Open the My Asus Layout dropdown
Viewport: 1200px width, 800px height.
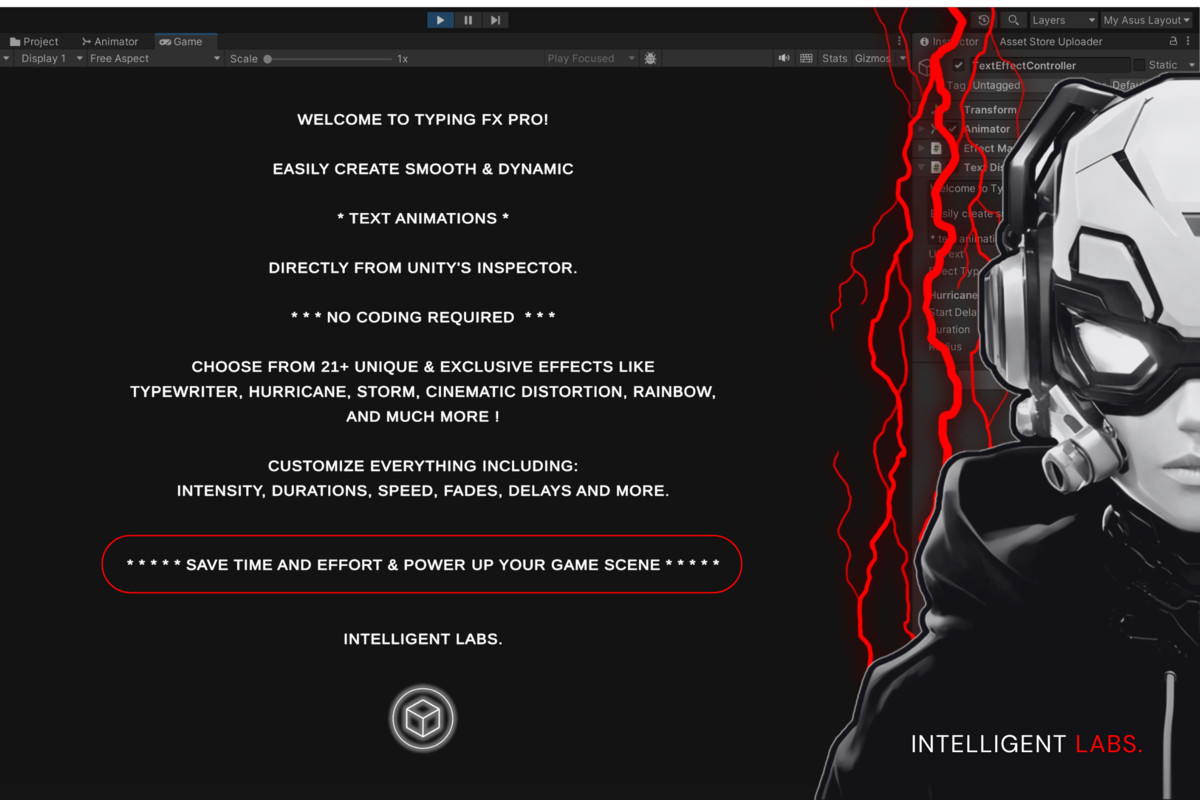pos(1148,20)
